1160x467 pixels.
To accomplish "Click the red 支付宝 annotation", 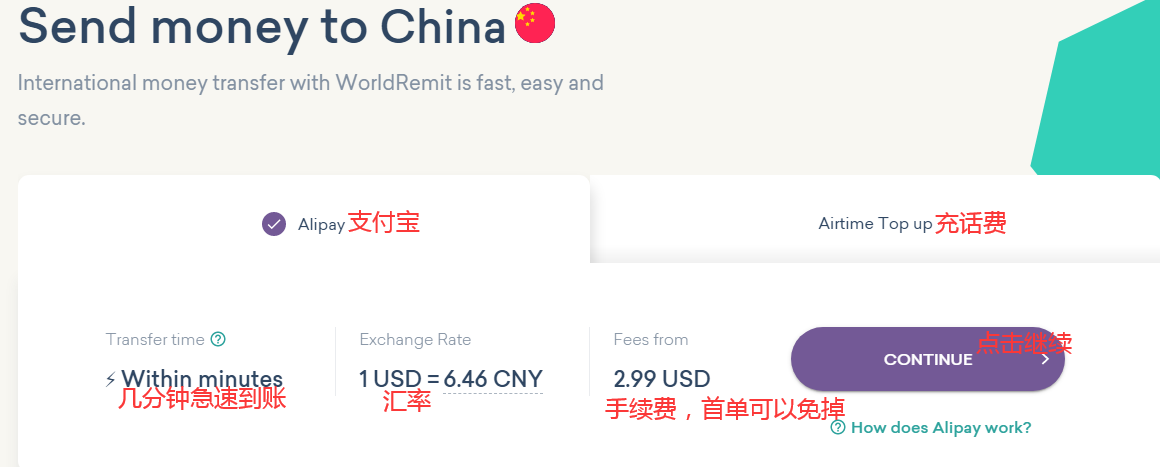I will tap(383, 223).
